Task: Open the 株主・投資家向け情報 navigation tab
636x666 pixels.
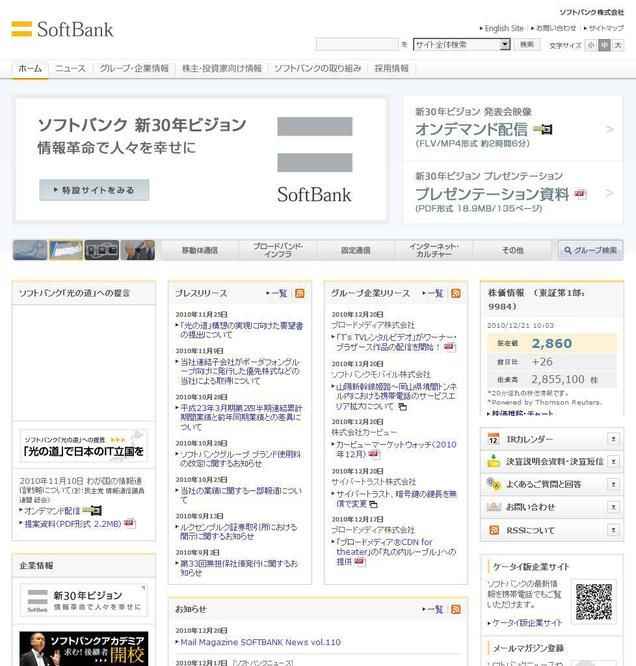Action: [222, 68]
